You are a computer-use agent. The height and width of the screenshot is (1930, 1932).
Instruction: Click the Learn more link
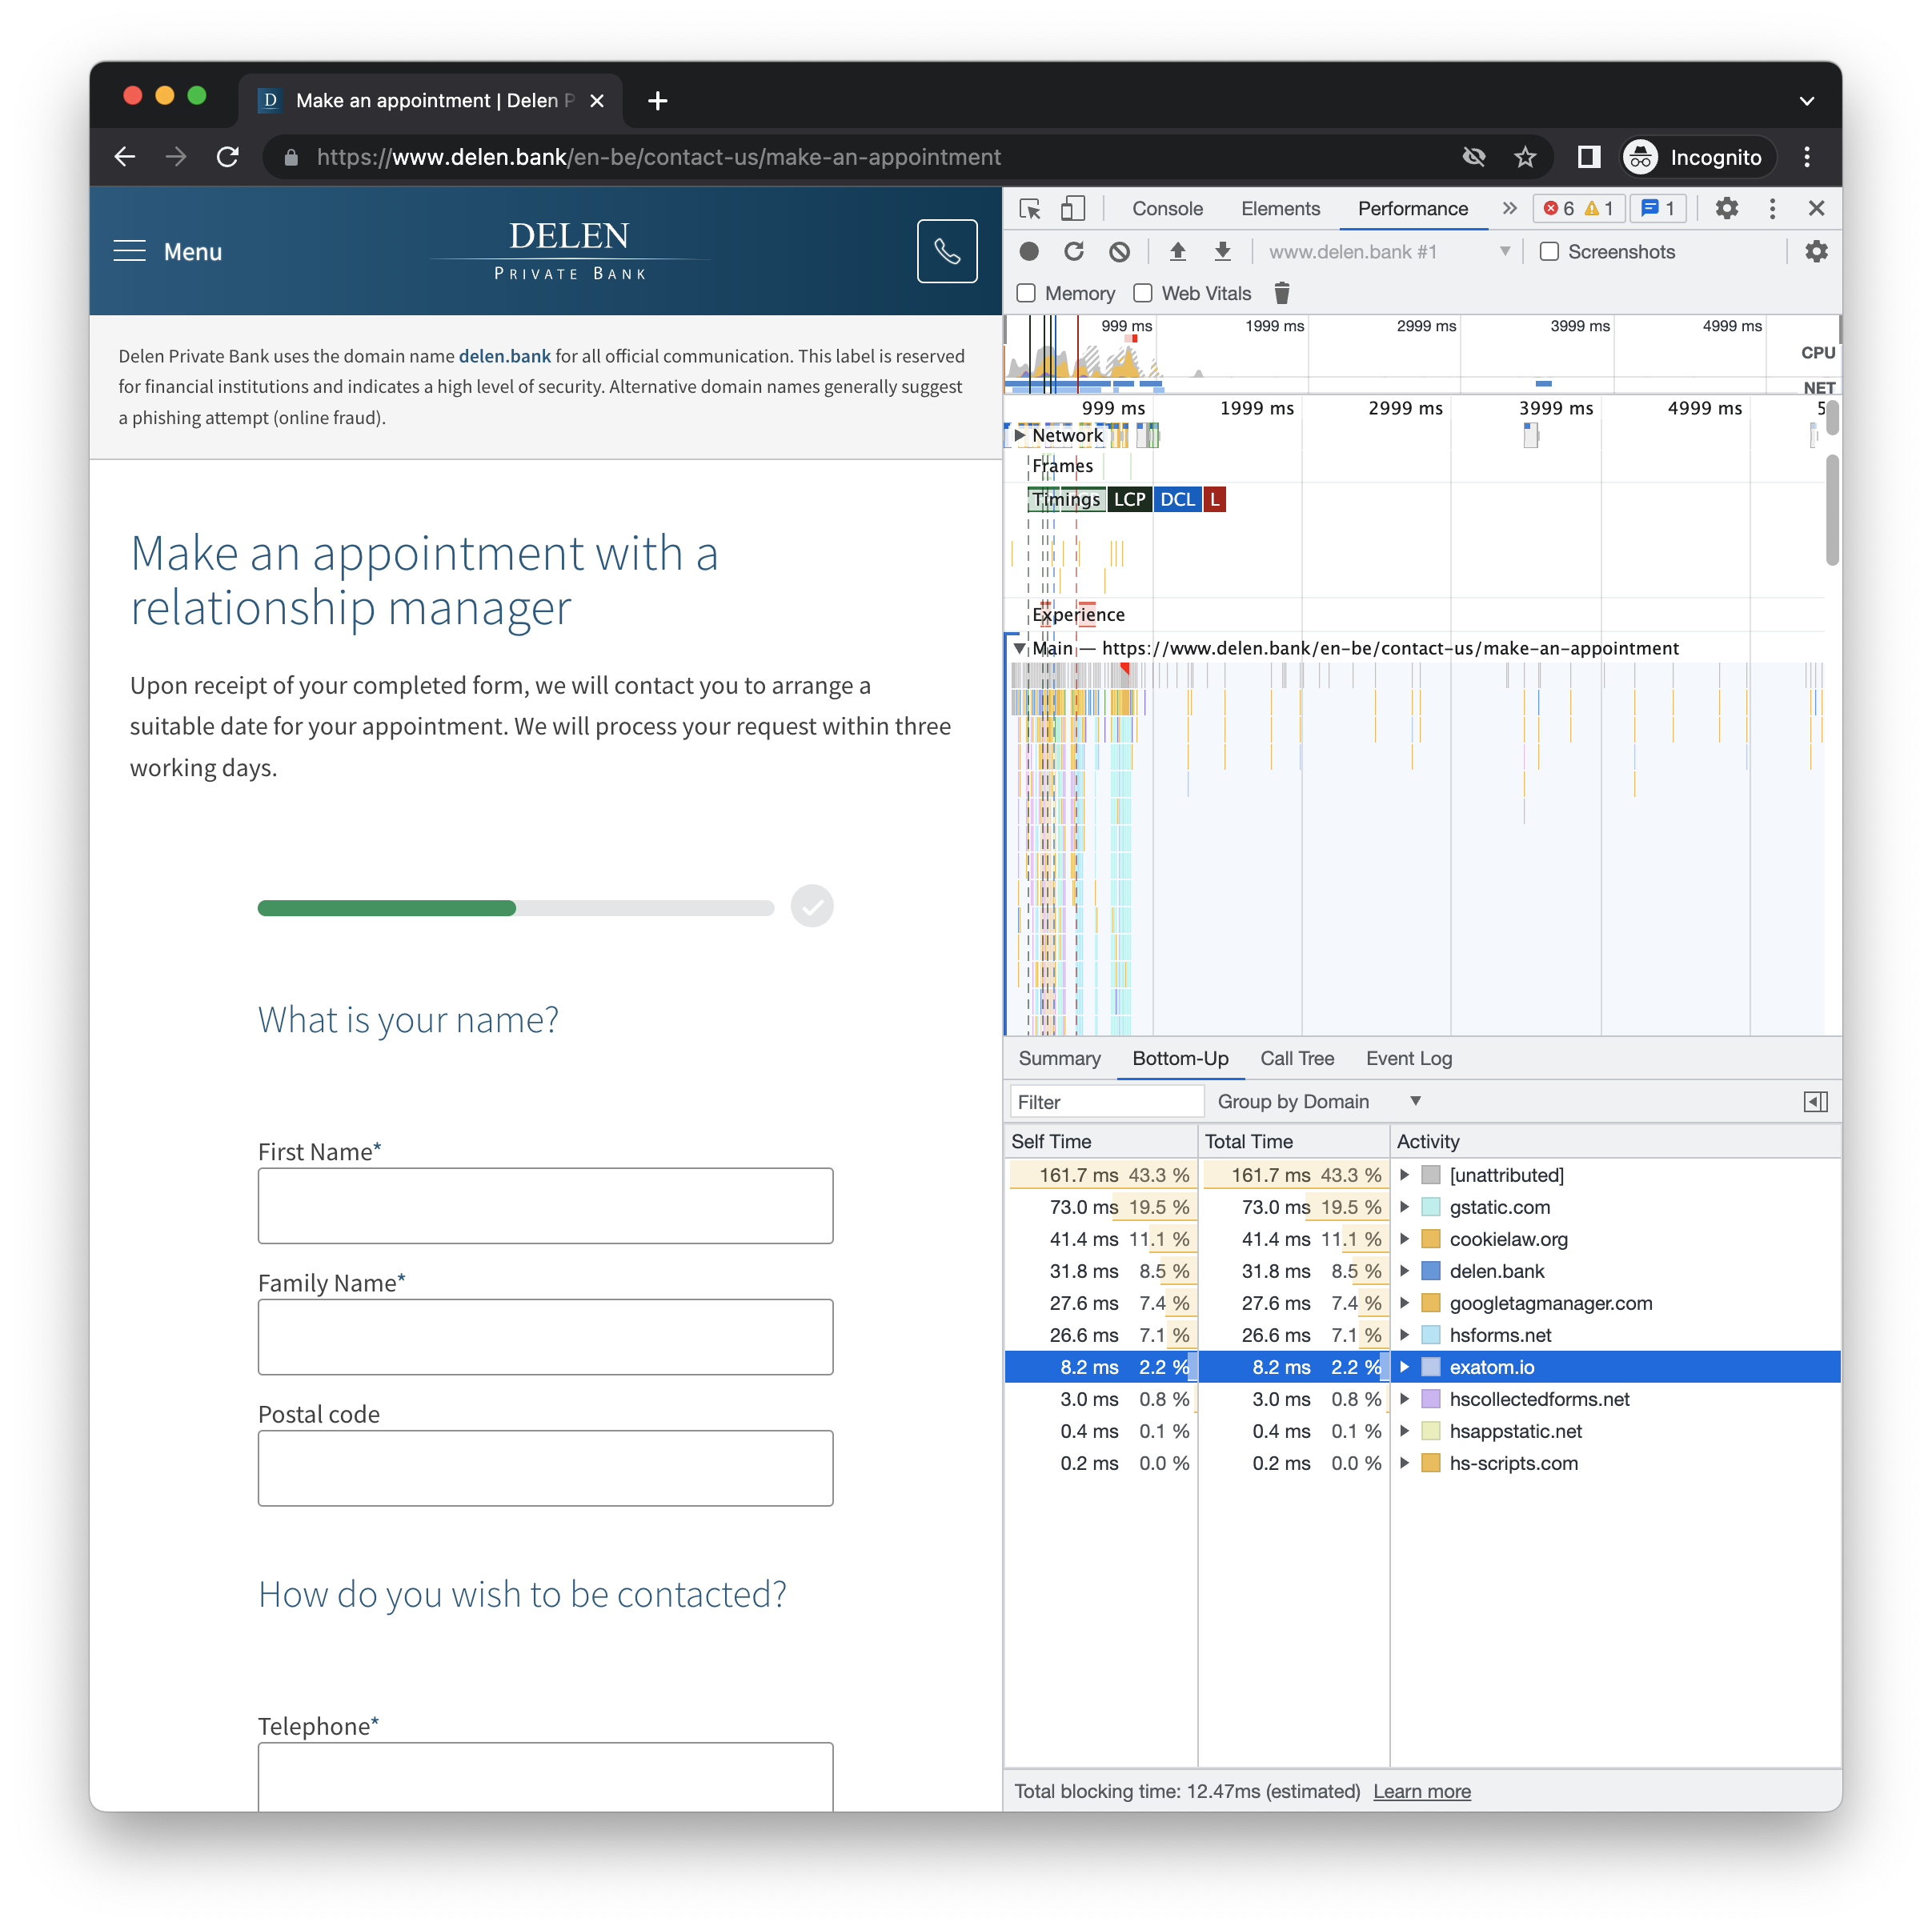click(1421, 1791)
